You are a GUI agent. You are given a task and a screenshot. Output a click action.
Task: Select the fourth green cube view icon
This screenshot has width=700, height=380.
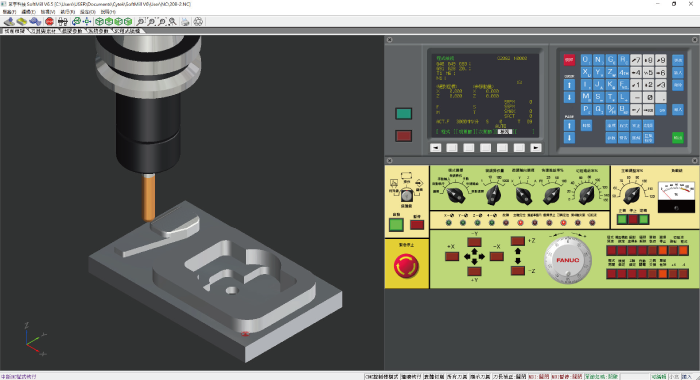[x=128, y=21]
